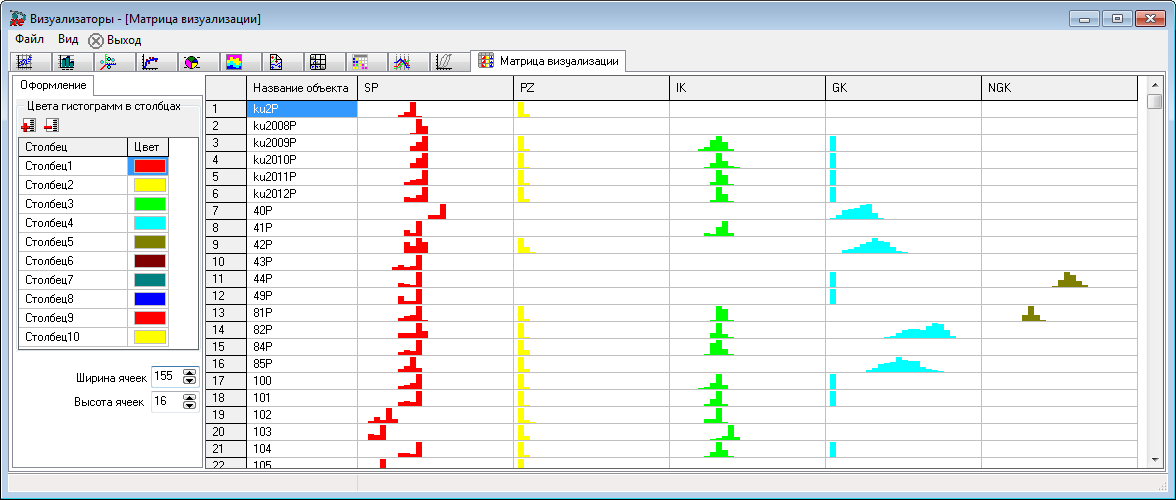This screenshot has width=1176, height=500.
Task: Select the Матрица визуализации tab
Action: coord(548,61)
